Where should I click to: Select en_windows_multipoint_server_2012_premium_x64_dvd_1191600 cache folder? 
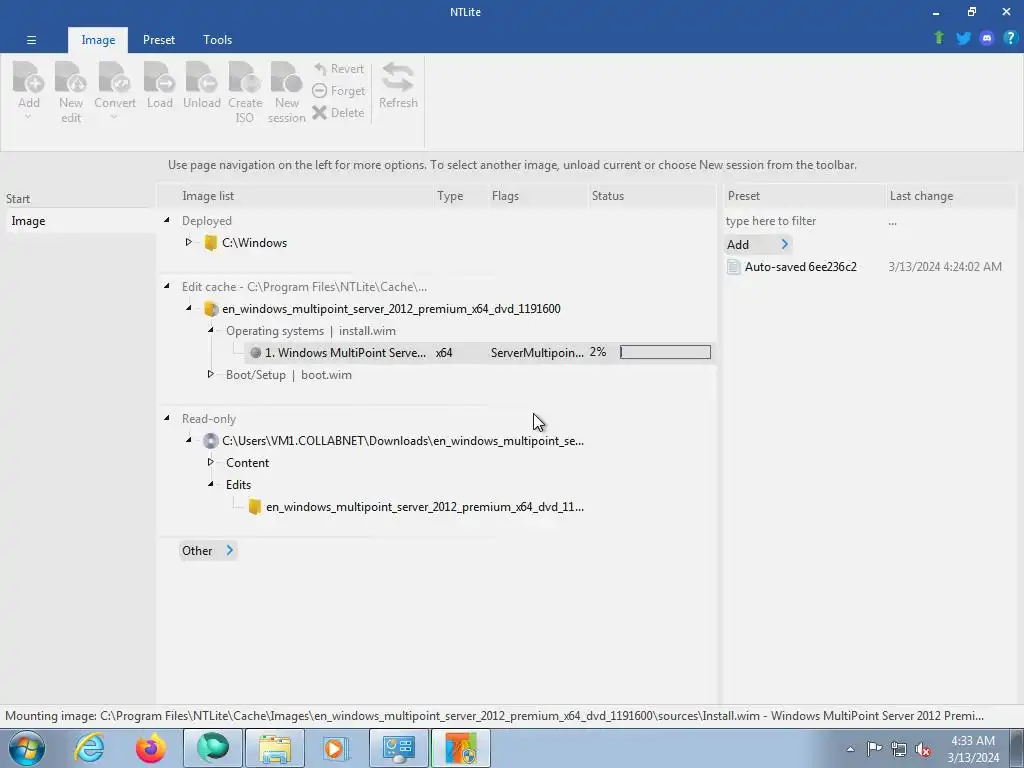(x=382, y=309)
